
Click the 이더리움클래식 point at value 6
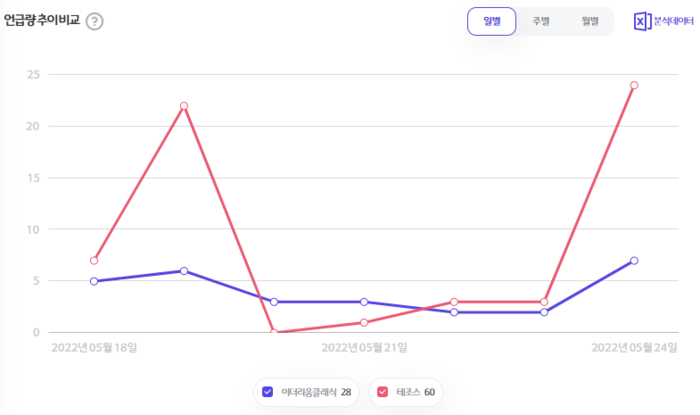(184, 271)
